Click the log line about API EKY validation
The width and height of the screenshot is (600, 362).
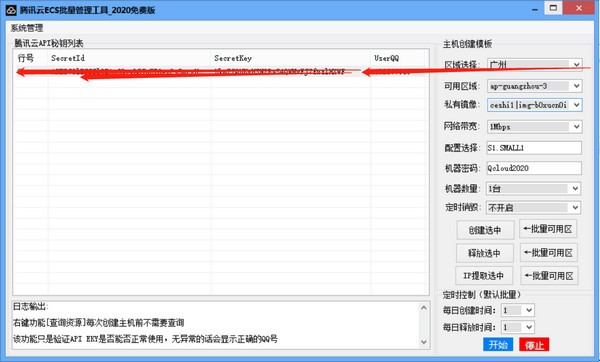click(x=145, y=339)
